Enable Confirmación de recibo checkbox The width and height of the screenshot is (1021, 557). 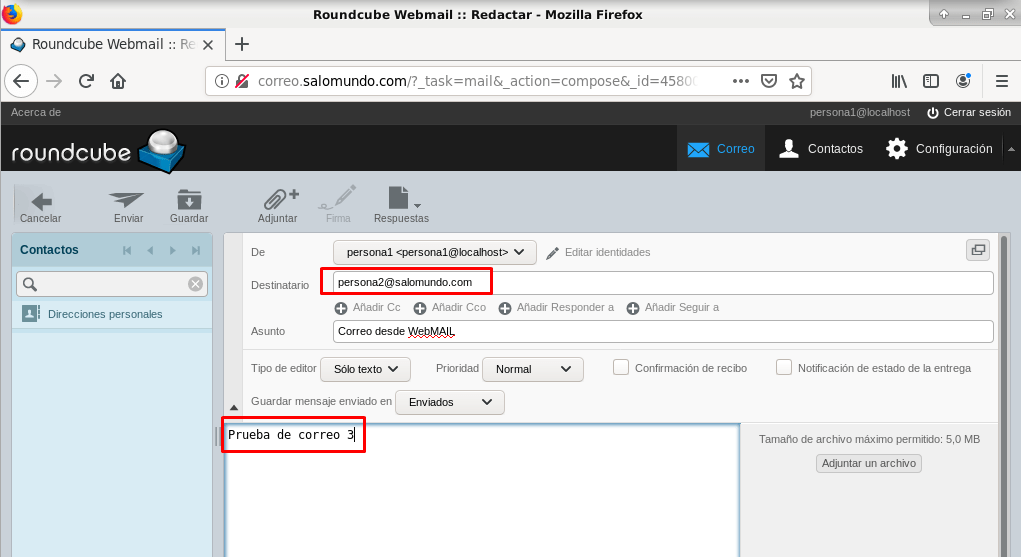tap(621, 367)
